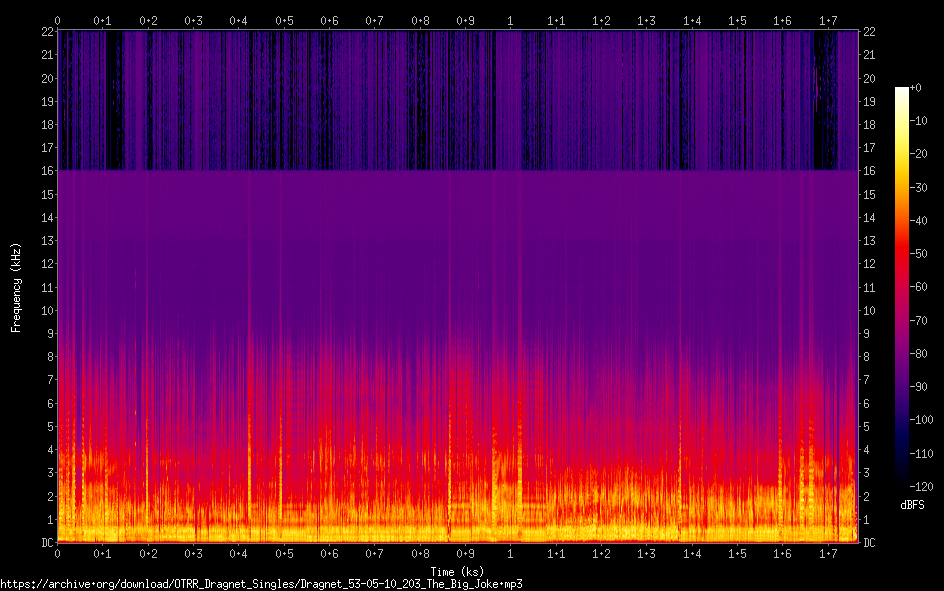Viewport: 944px width, 591px height.
Task: Select the 1 ks tick on bottom time axis
Action: (x=511, y=553)
